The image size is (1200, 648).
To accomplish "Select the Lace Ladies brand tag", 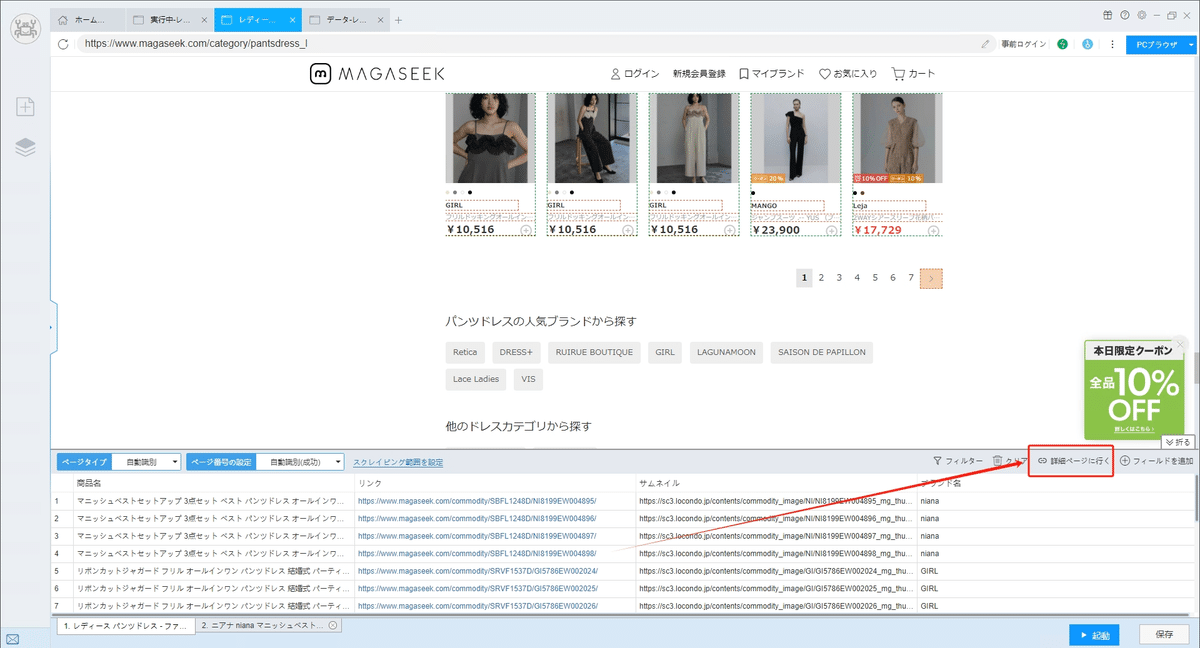I will (476, 379).
